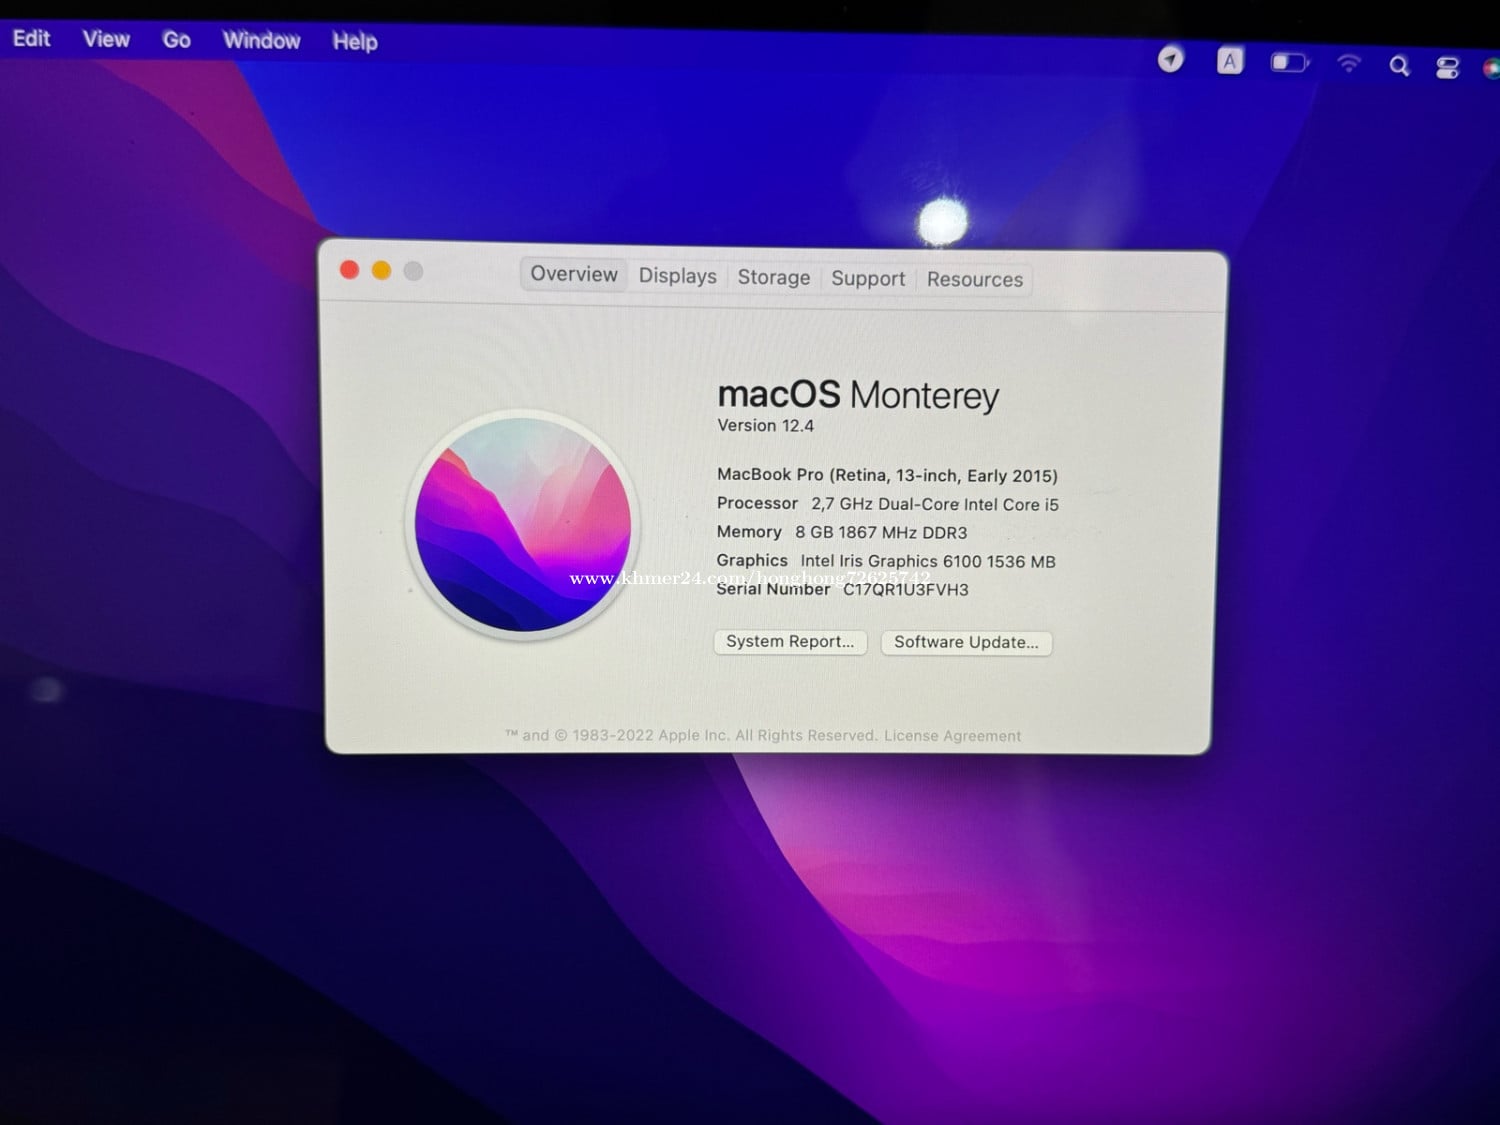Click the macOS Monterey logo image
The width and height of the screenshot is (1500, 1125).
[x=523, y=525]
